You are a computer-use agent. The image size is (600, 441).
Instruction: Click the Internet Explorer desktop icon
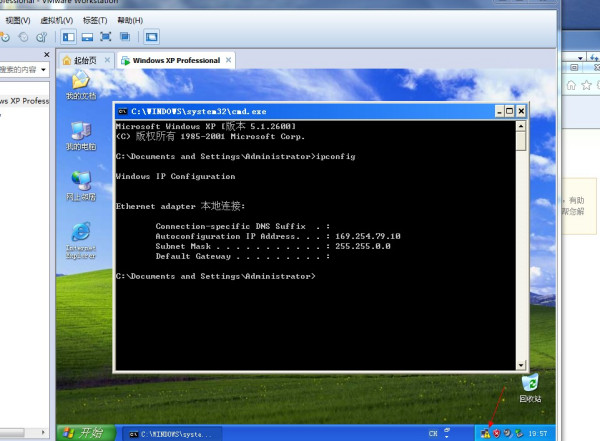[x=81, y=241]
